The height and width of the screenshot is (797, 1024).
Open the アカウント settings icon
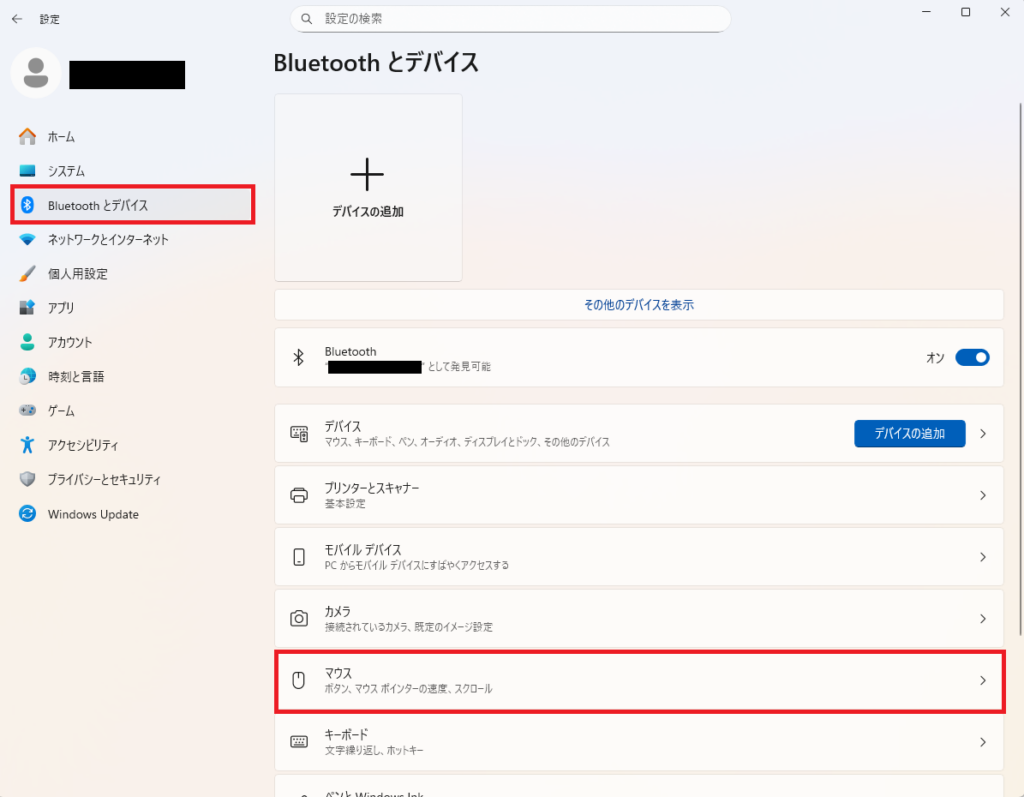(28, 342)
